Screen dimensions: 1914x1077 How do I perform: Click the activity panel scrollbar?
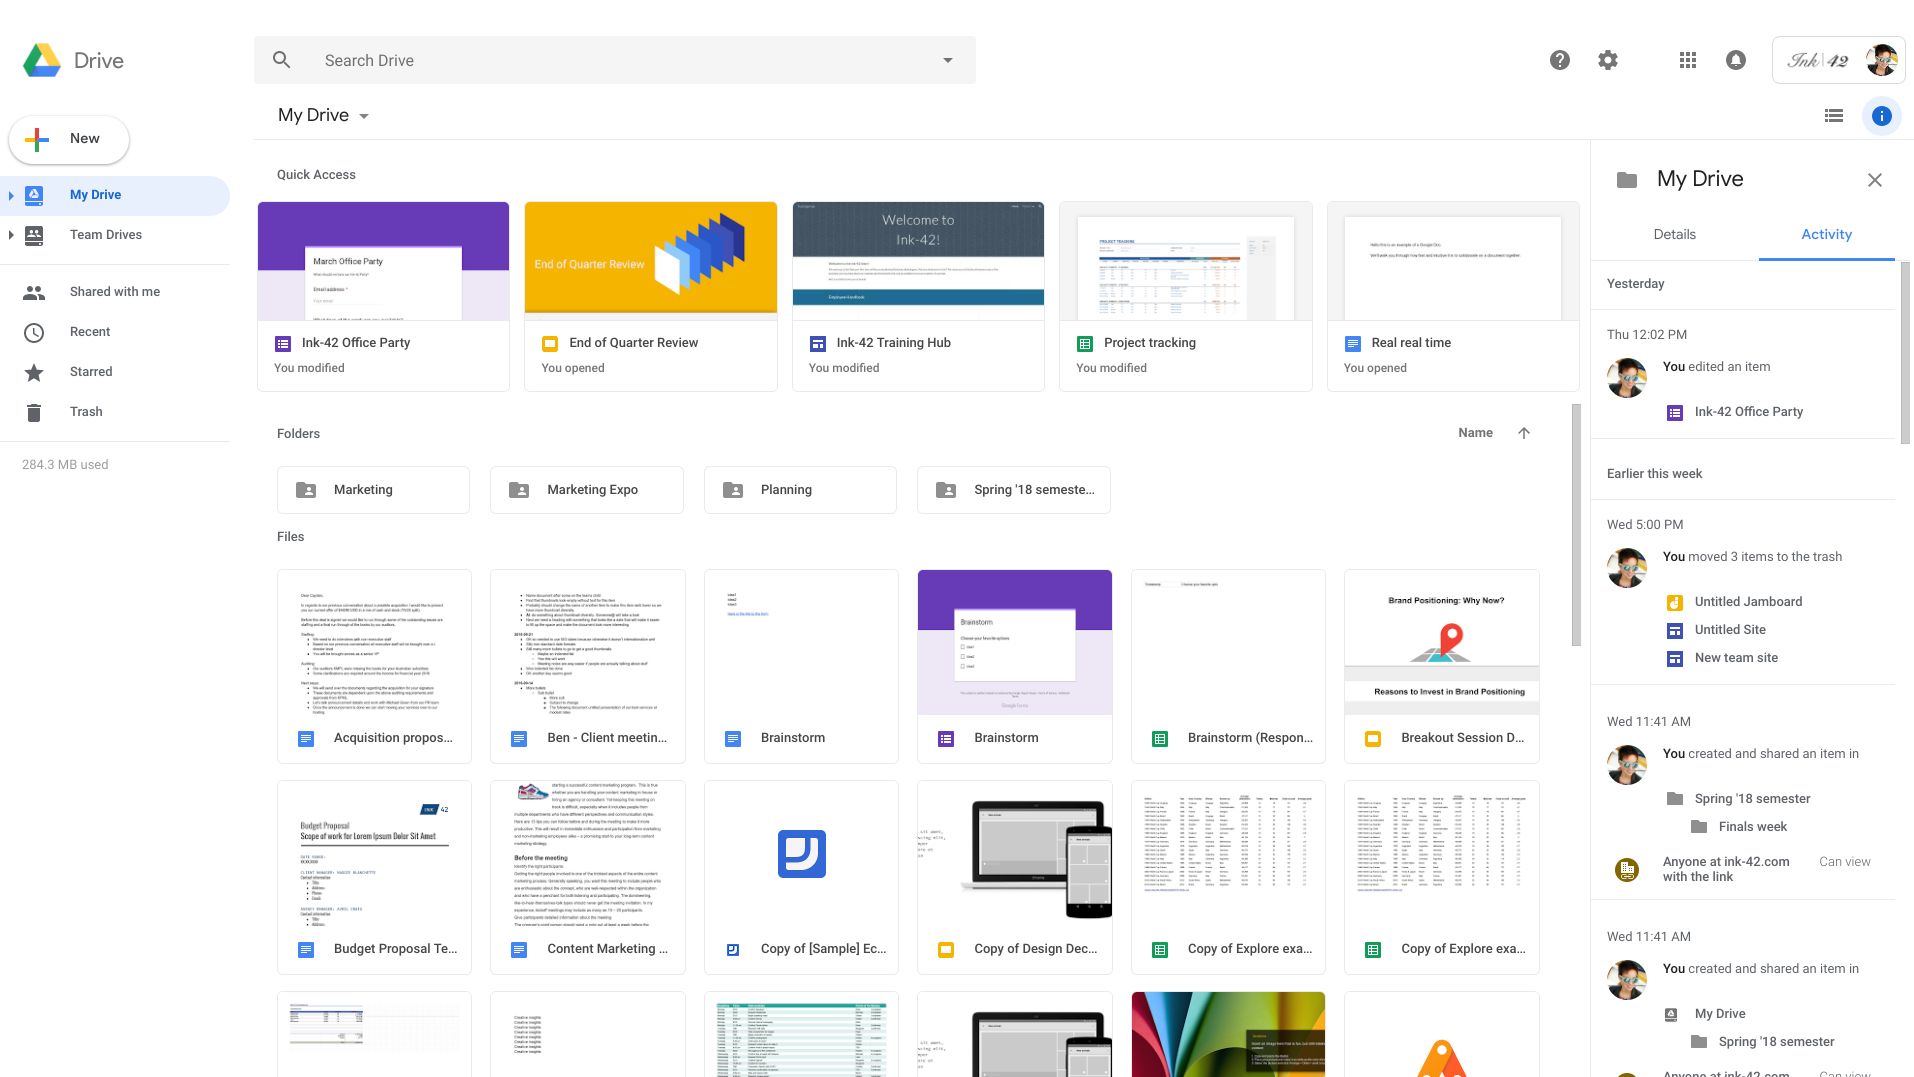point(1905,352)
